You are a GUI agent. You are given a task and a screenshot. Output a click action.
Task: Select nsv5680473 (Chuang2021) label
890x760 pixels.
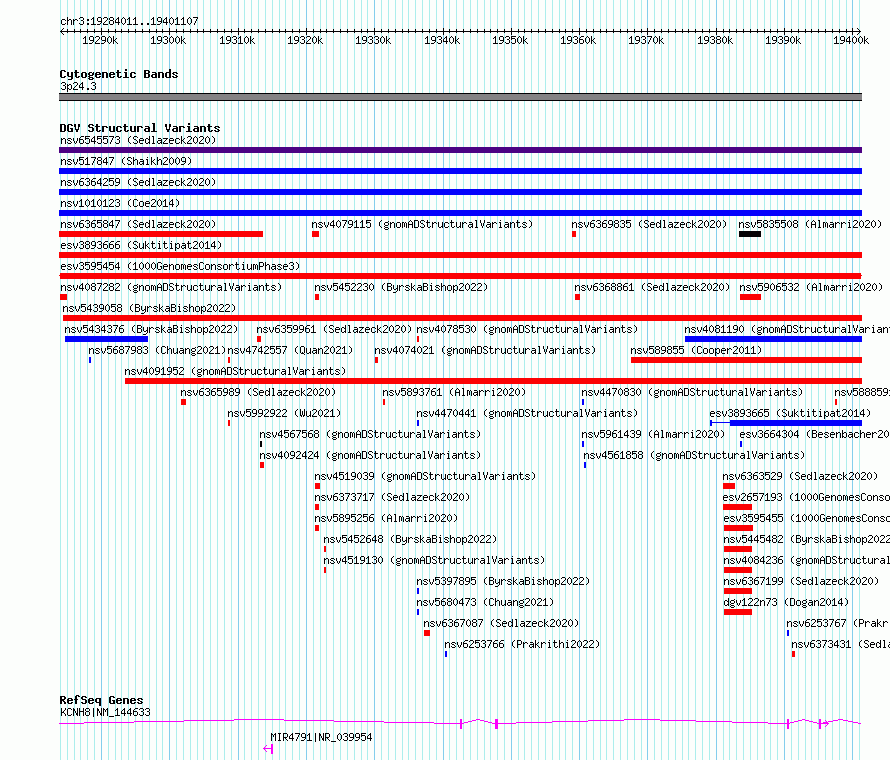[x=485, y=602]
